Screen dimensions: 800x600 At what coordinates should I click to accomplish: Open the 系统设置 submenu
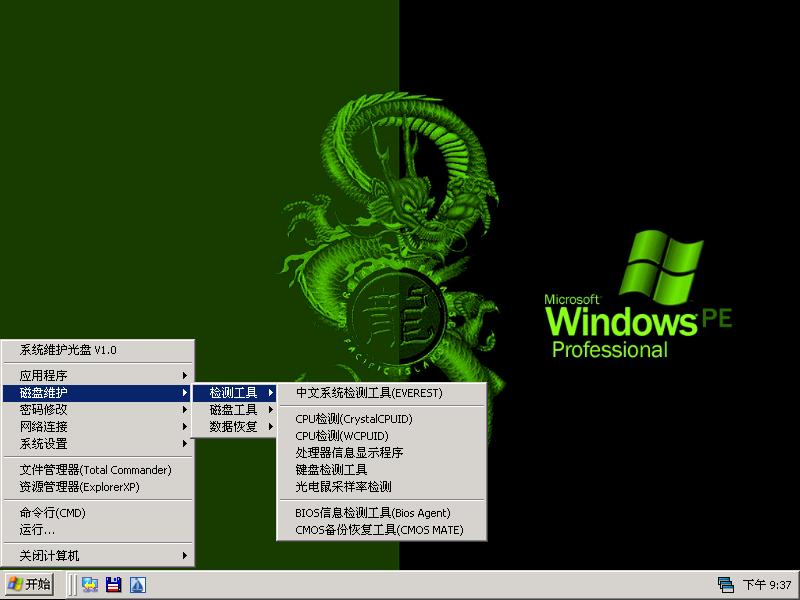point(98,444)
